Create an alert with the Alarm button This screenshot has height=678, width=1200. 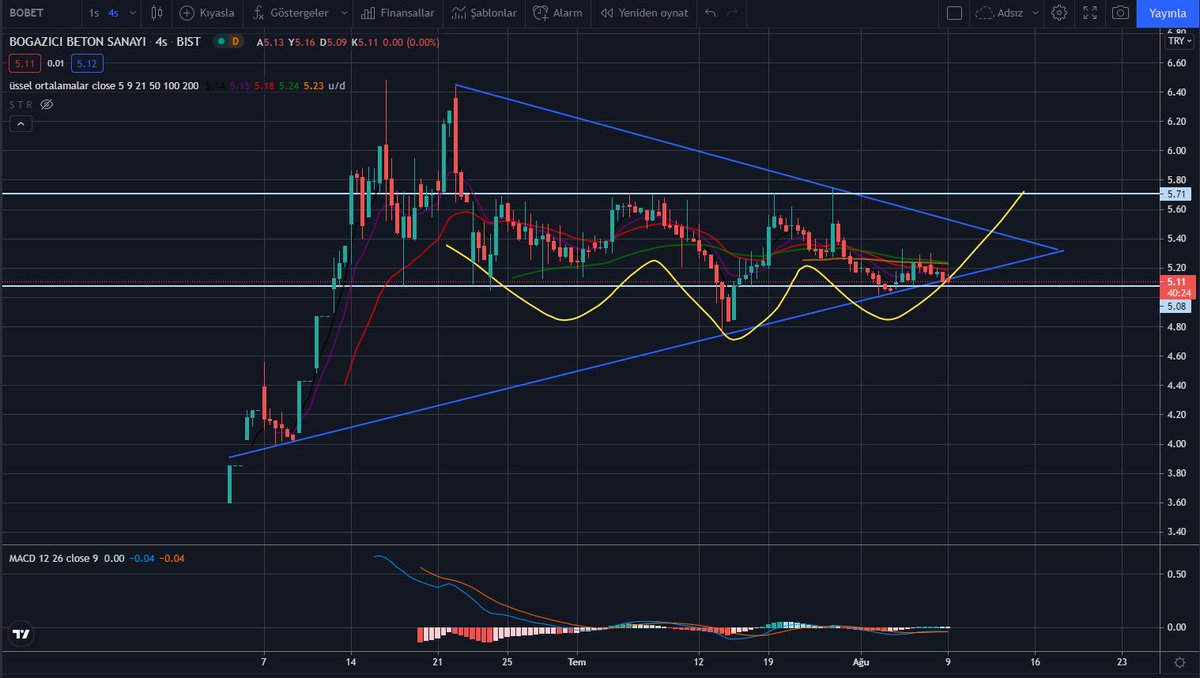pos(558,13)
